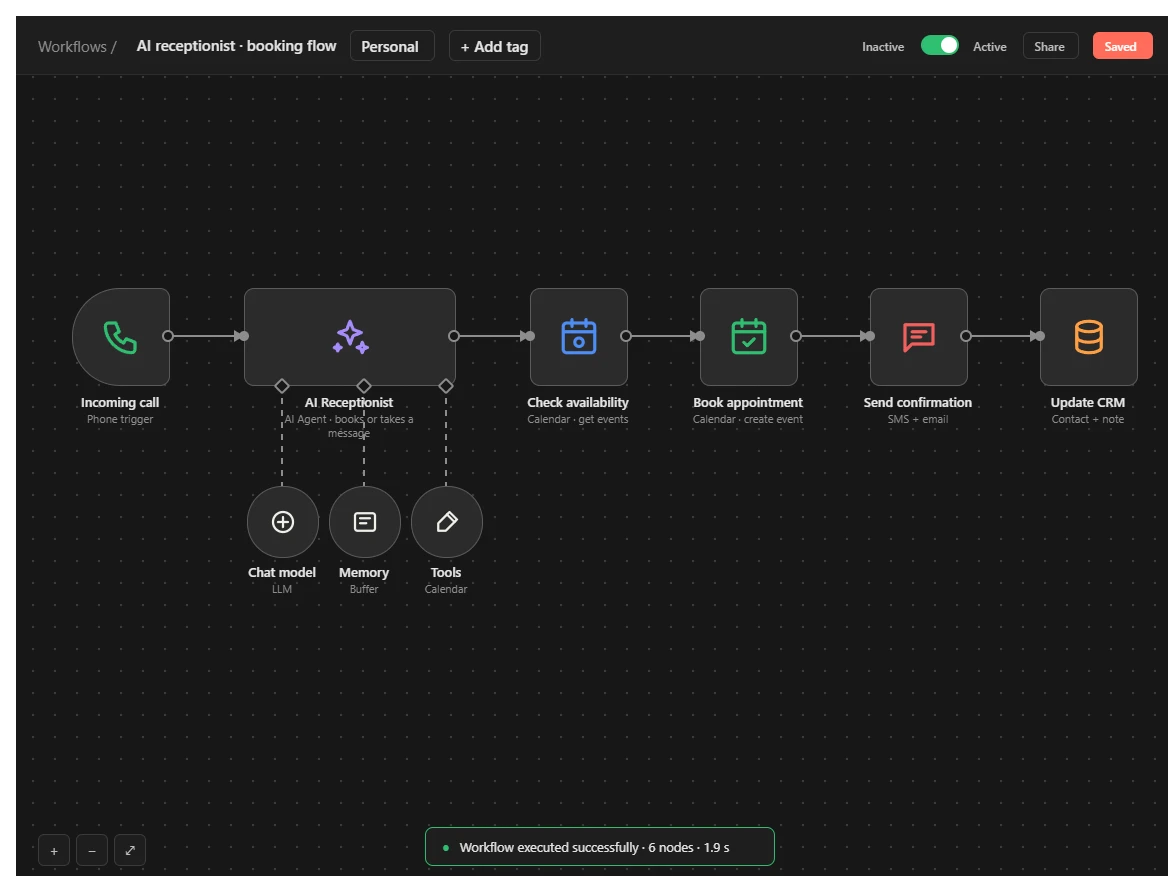
Task: Click the 'Contact + note' subtitle
Action: point(1088,419)
